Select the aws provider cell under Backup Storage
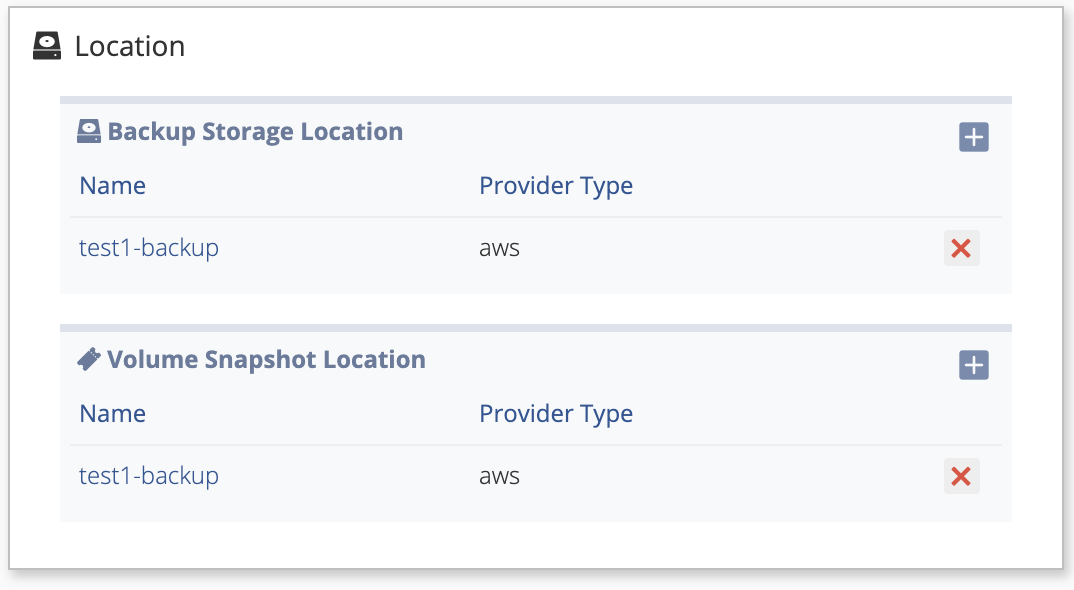 point(499,248)
